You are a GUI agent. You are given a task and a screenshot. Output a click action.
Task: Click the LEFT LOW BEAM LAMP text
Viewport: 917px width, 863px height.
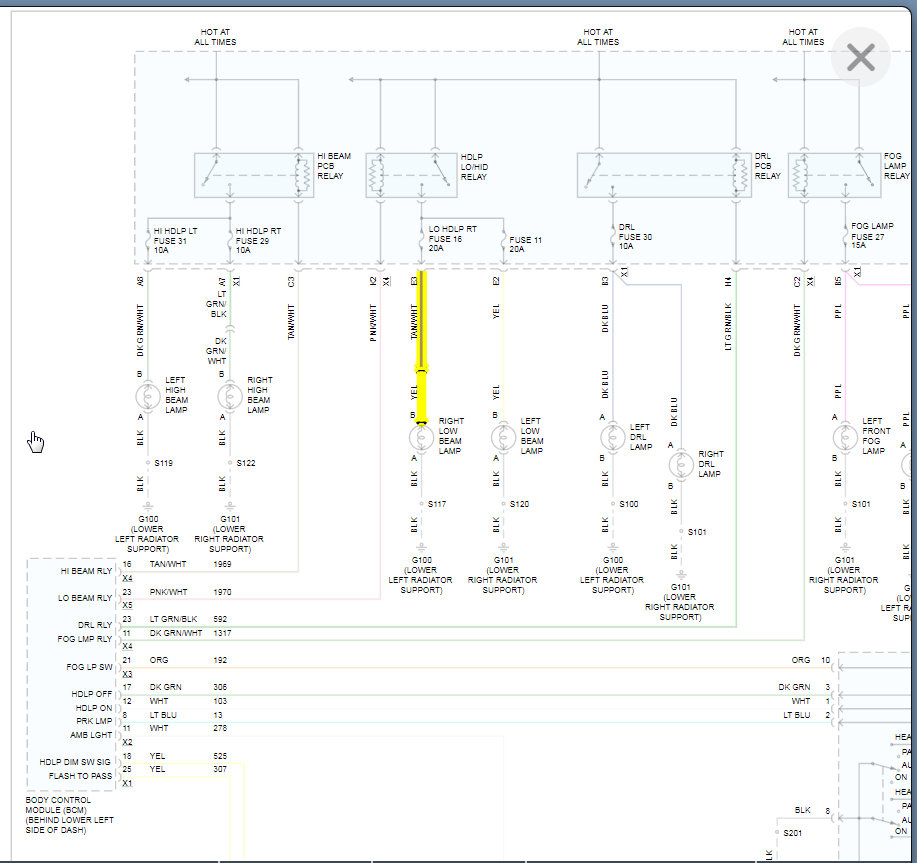pos(532,436)
